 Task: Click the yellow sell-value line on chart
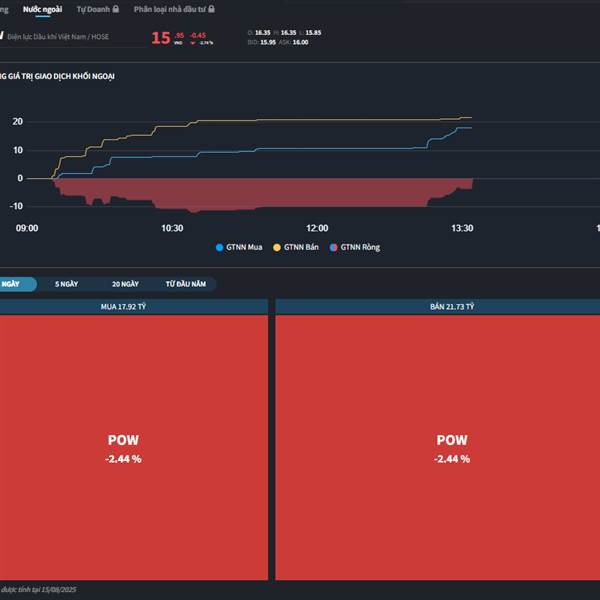coord(306,120)
